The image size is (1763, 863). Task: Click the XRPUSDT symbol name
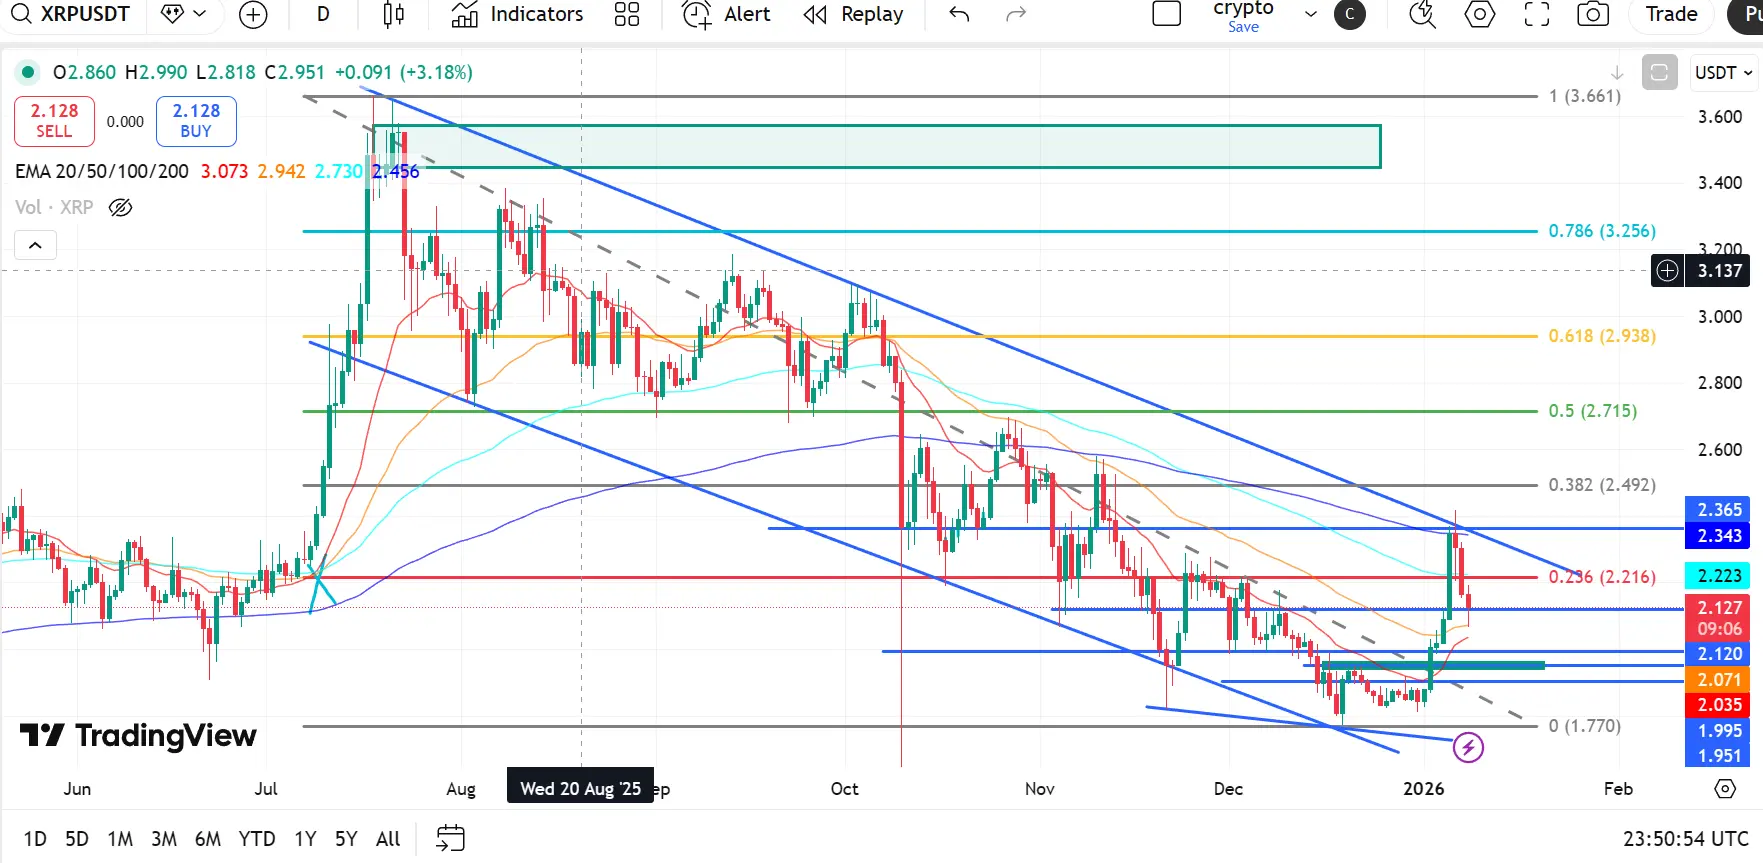[85, 14]
